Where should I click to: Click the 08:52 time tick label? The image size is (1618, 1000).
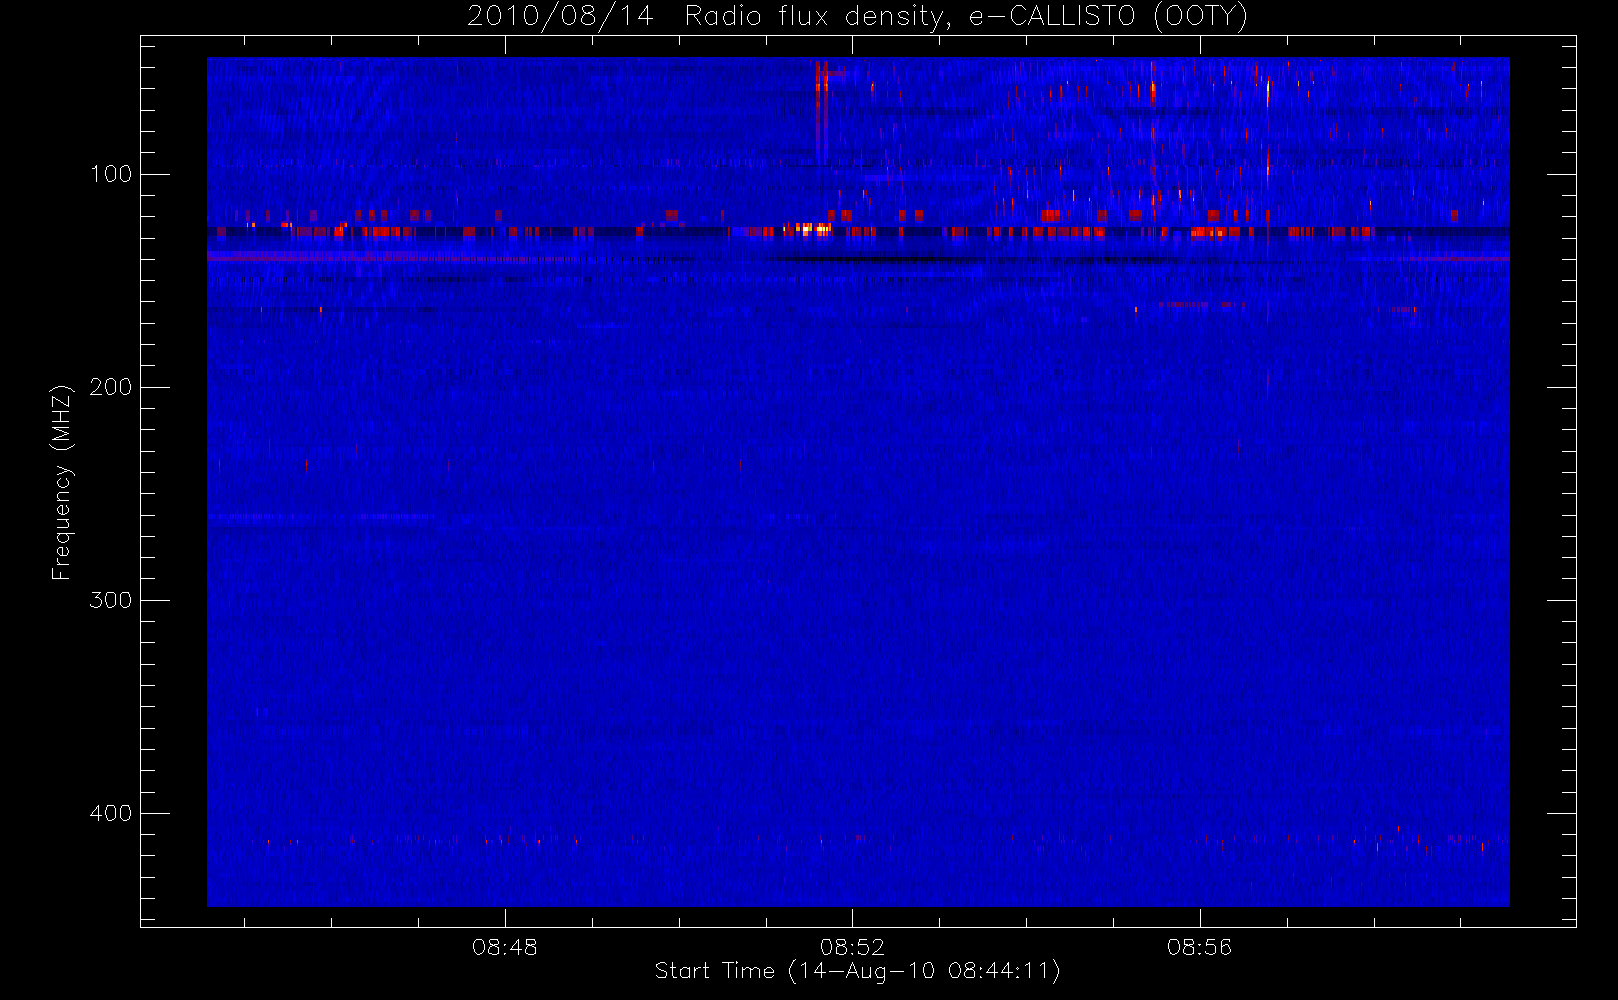(x=852, y=947)
